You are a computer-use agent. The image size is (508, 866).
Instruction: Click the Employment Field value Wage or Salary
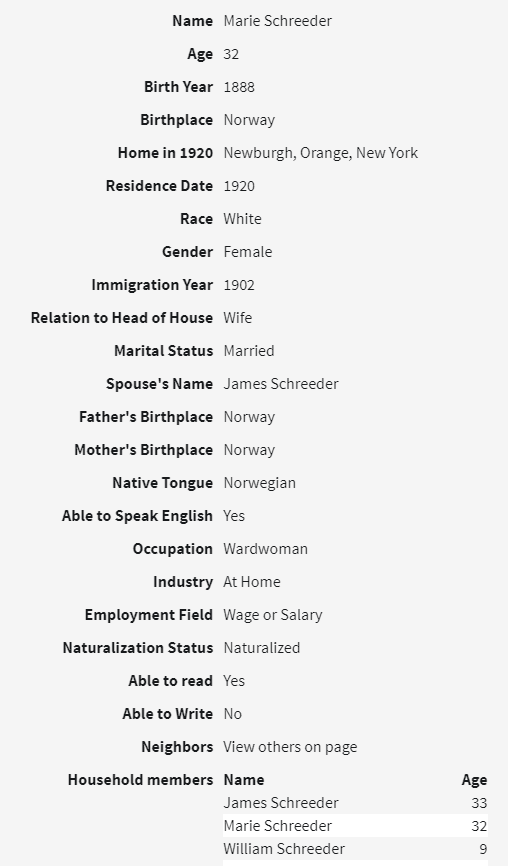(273, 615)
